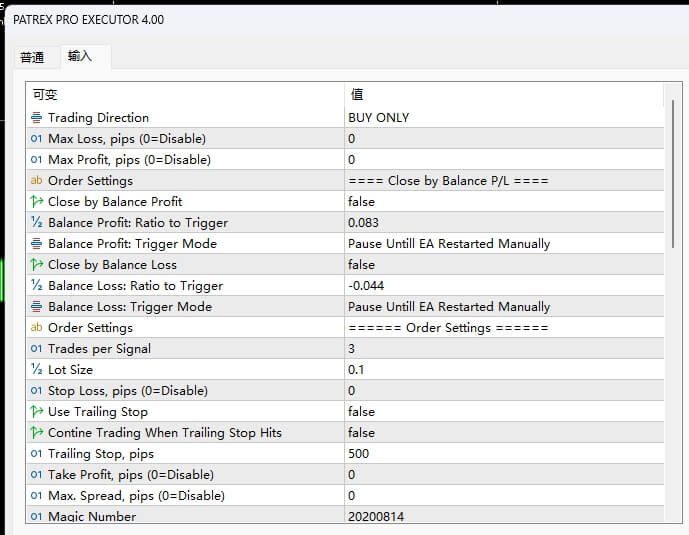Click the PATREX PRO EXECUTOR 4.00 title
The width and height of the screenshot is (689, 535).
point(88,20)
